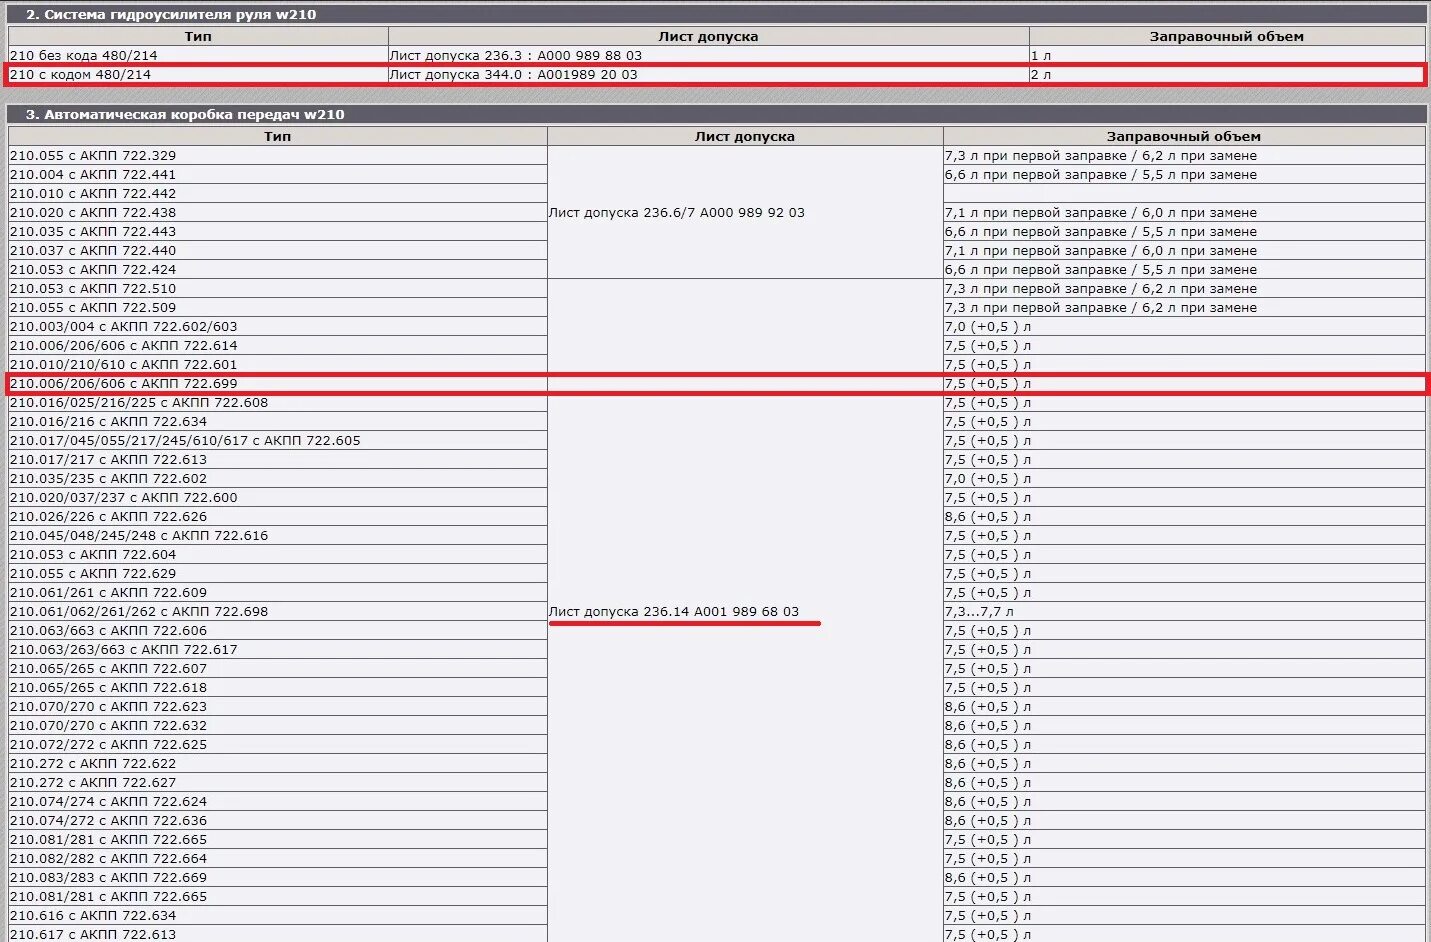This screenshot has height=942, width=1431.
Task: Click volume '7,5 (+0,5 ) л' in 722.699 row
Action: click(x=988, y=383)
